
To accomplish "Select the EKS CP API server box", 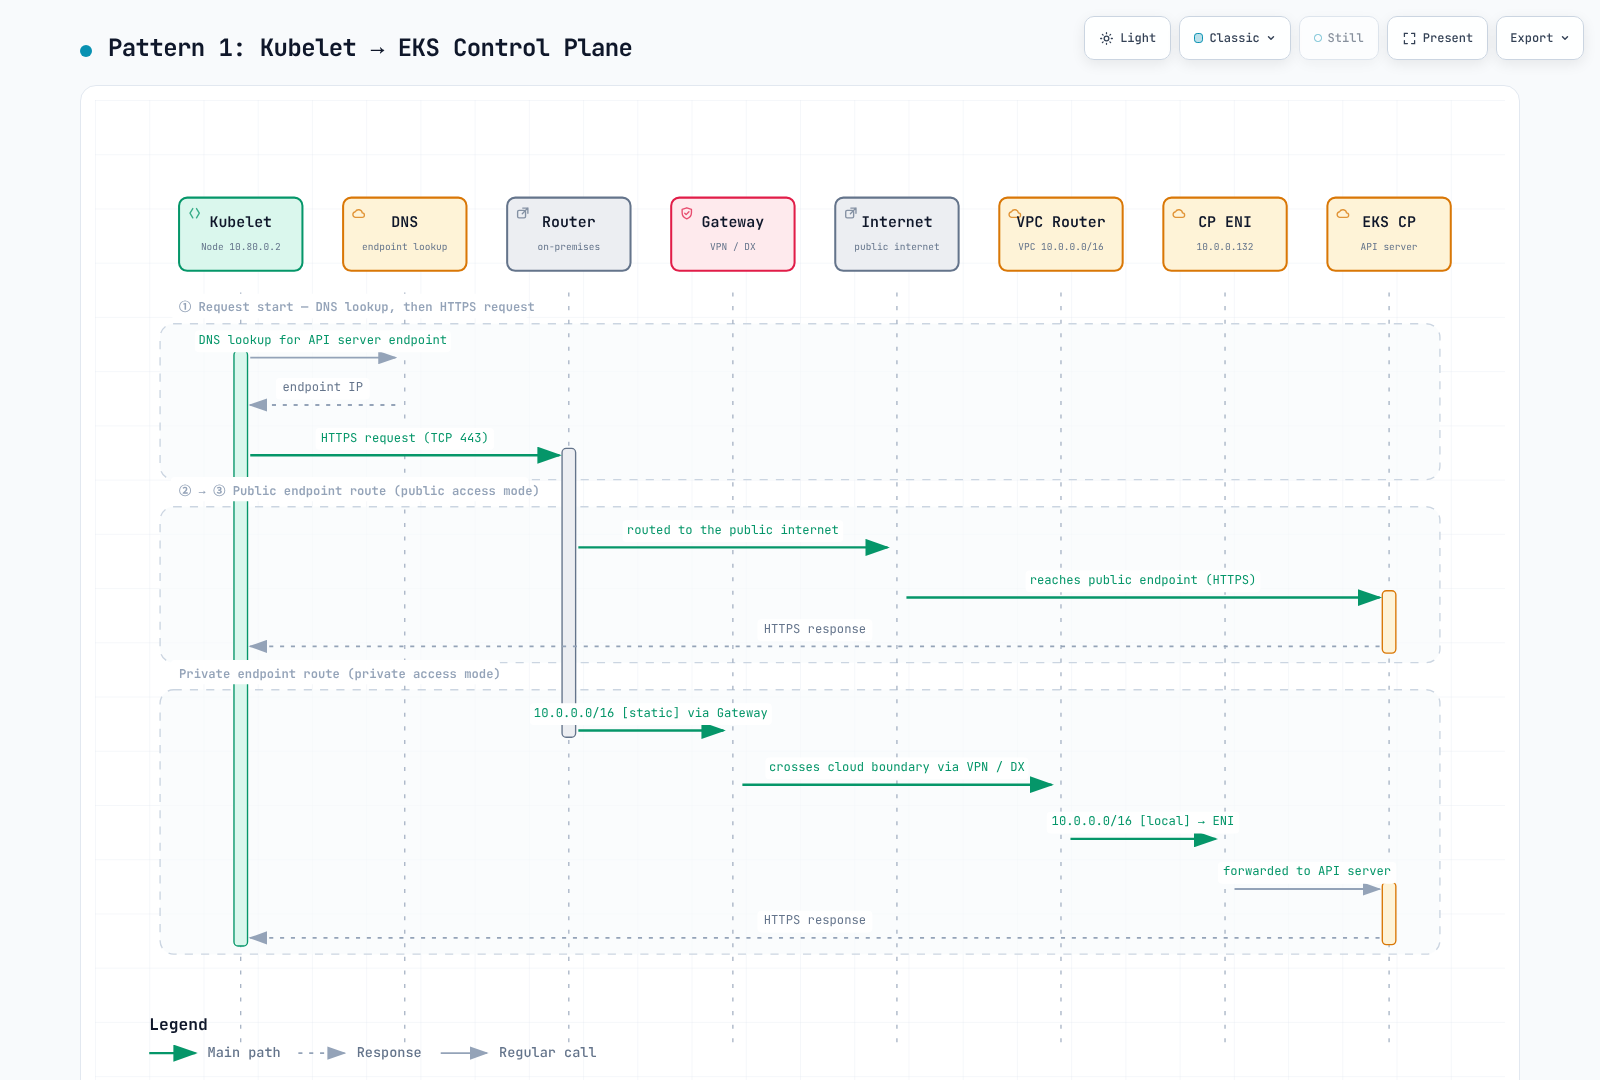I will point(1389,234).
